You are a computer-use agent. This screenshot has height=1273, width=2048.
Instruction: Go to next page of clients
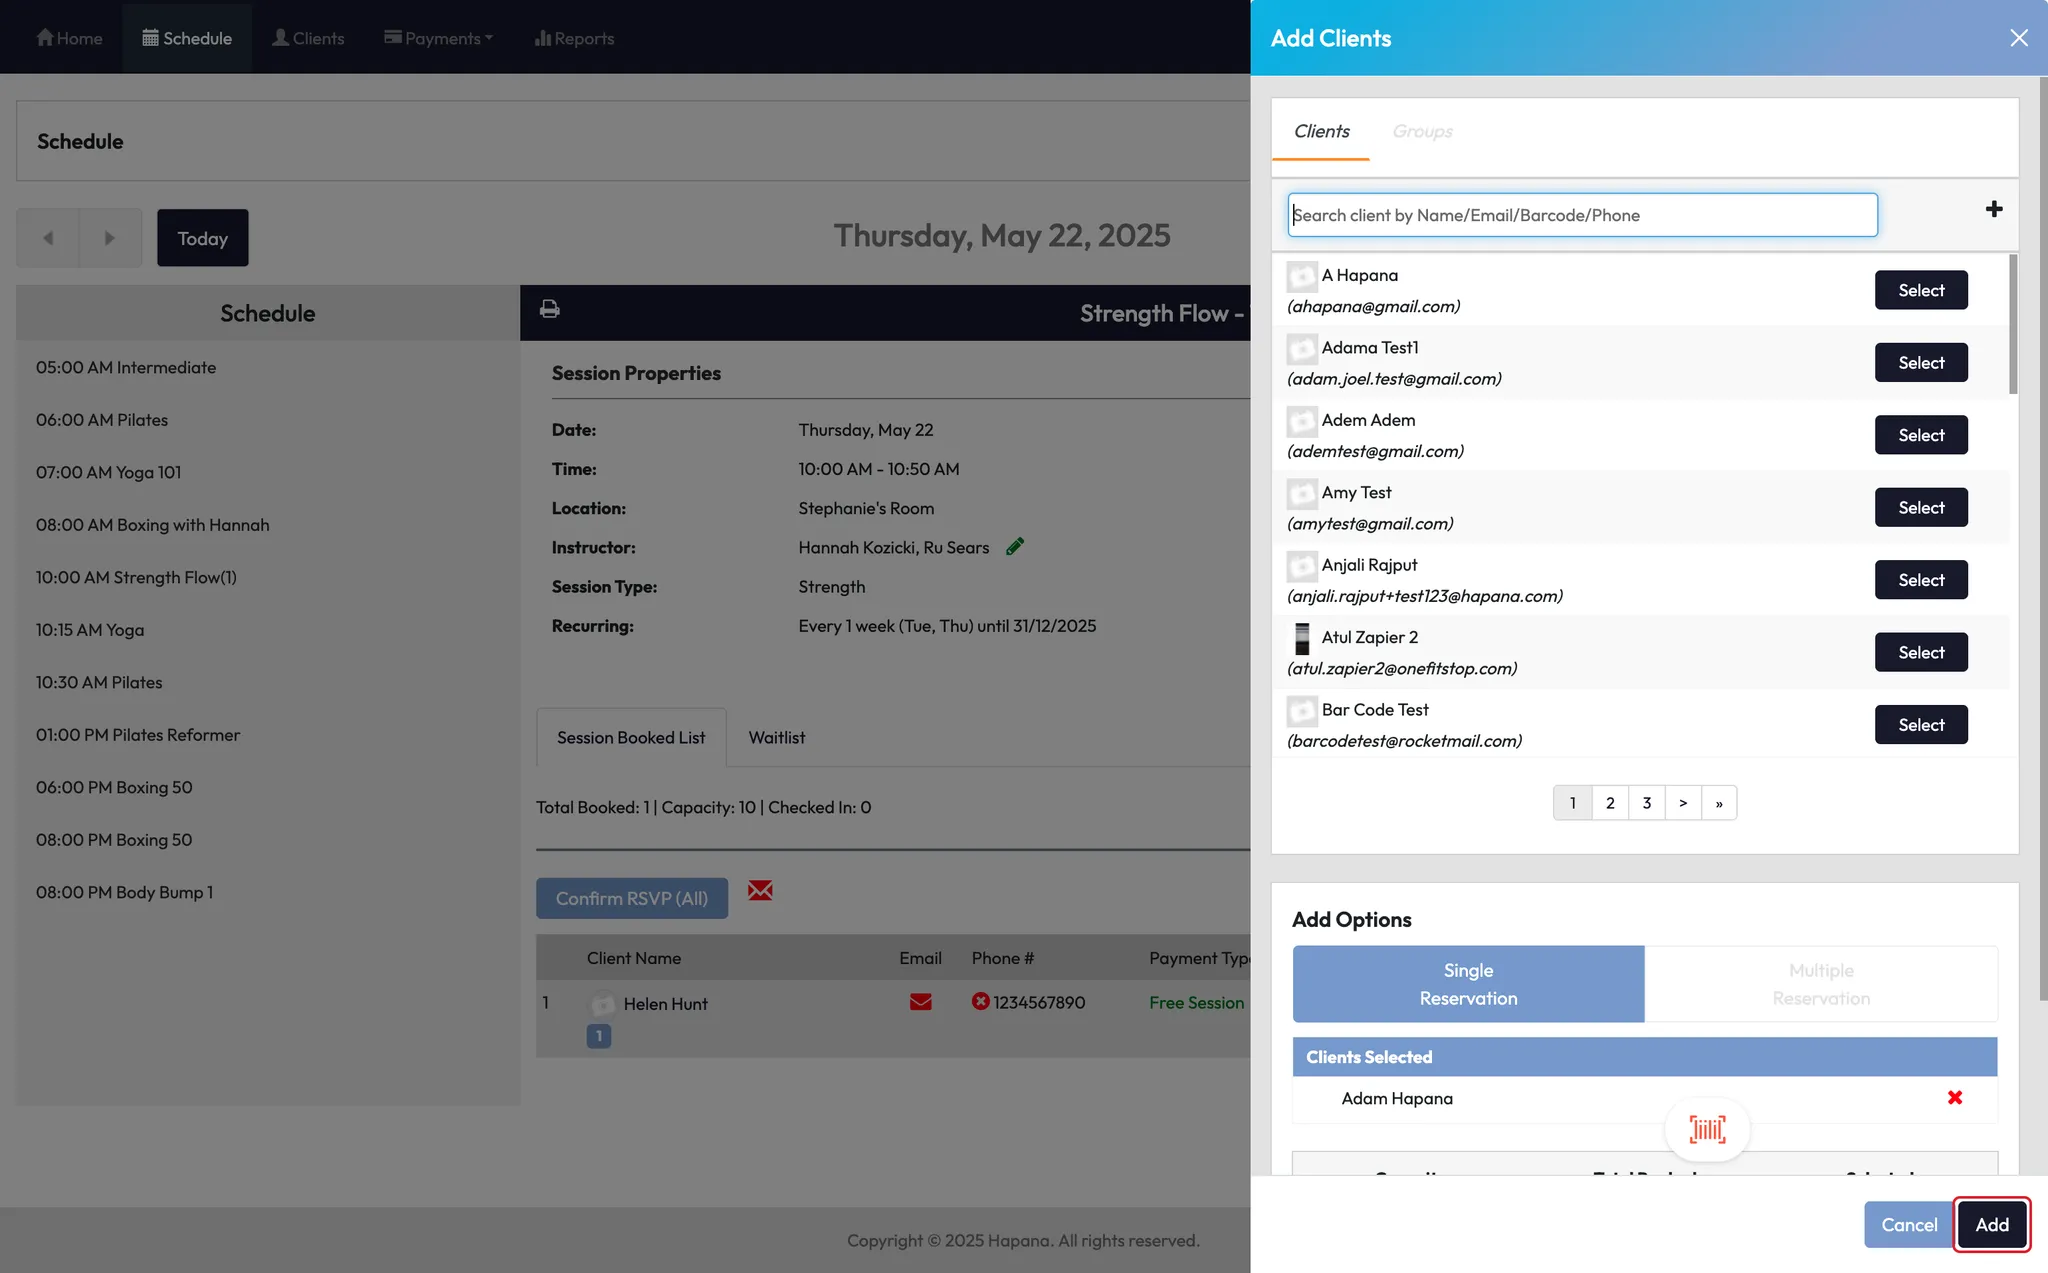click(x=1683, y=803)
